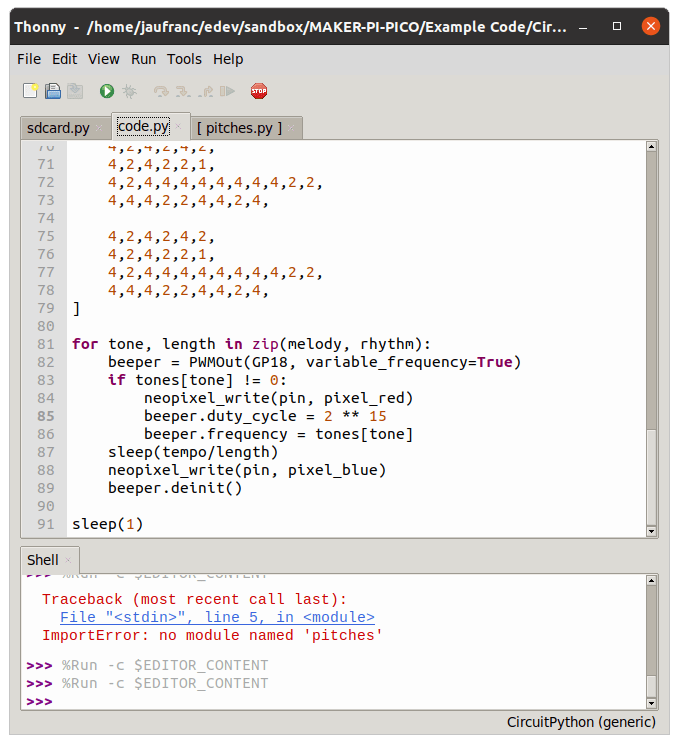Click 'beeper.deinit()' line
Screen dimensions: 679x744
[175, 488]
